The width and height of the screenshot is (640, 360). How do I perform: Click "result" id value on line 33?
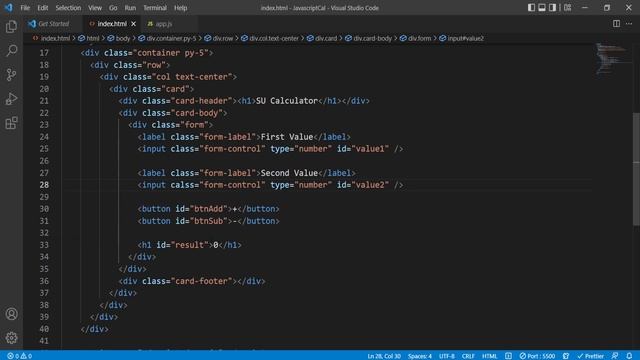pyautogui.click(x=189, y=245)
